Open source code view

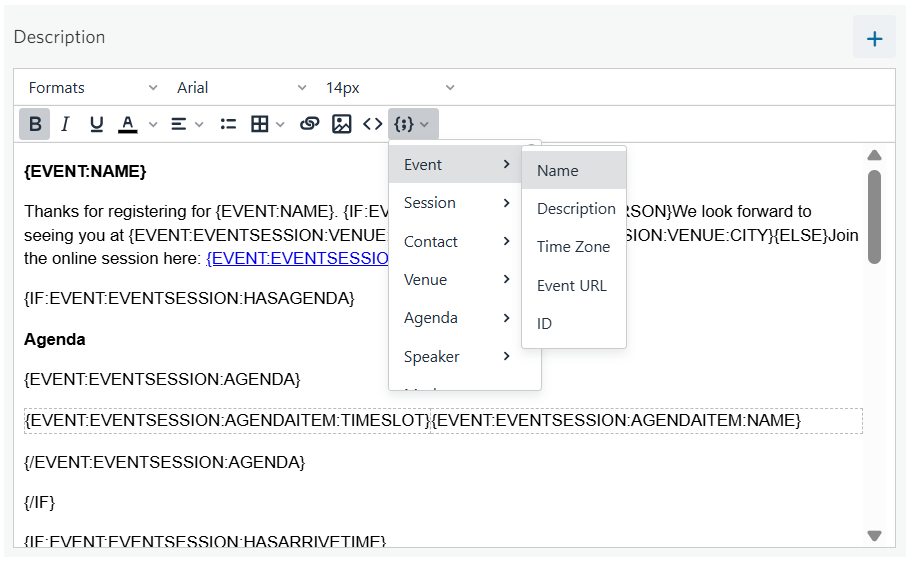tap(373, 124)
